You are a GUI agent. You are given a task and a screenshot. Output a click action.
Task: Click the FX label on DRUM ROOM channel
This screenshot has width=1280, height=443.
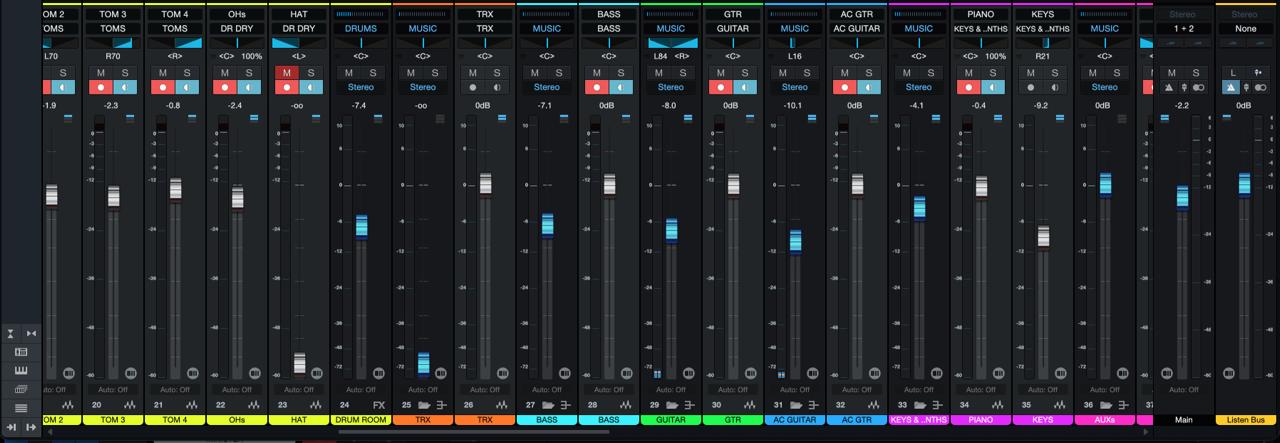pos(379,405)
